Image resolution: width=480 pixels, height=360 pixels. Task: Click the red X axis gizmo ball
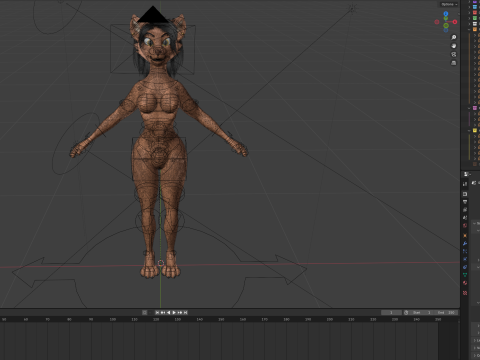click(455, 22)
